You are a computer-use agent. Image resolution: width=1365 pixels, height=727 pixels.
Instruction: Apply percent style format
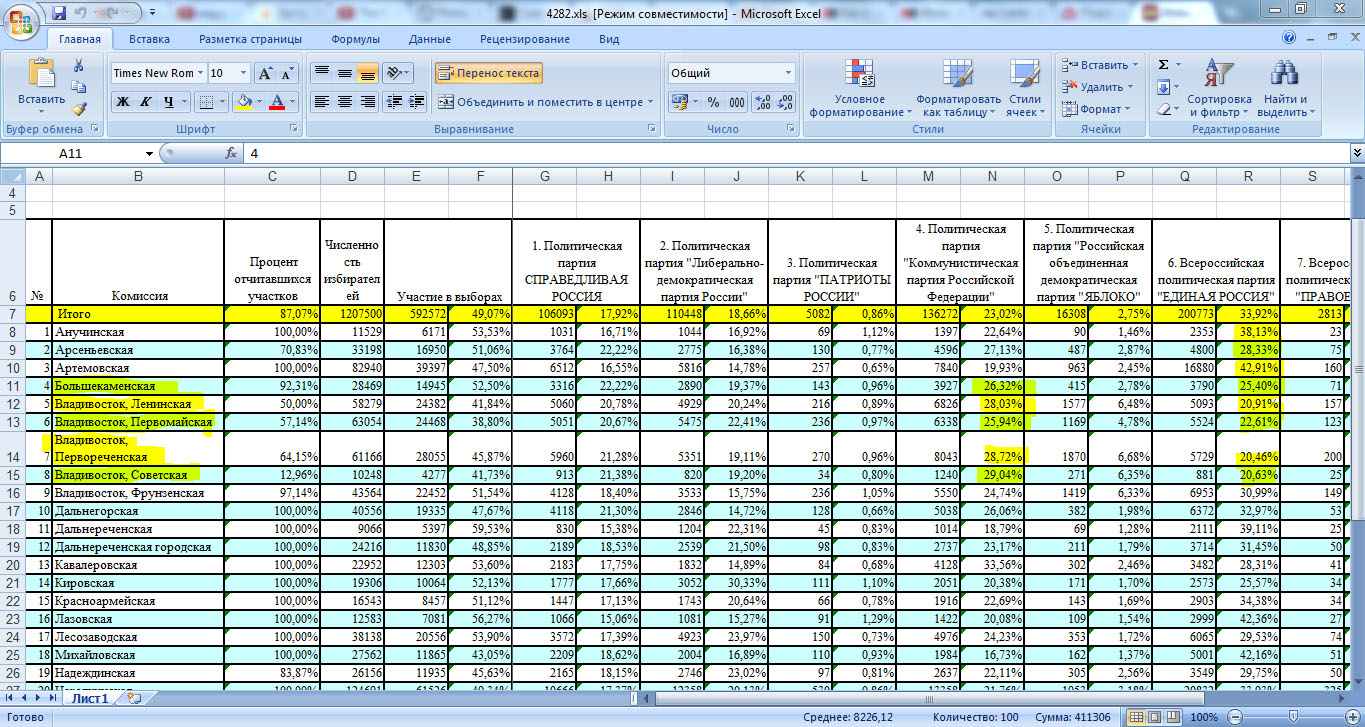point(713,102)
